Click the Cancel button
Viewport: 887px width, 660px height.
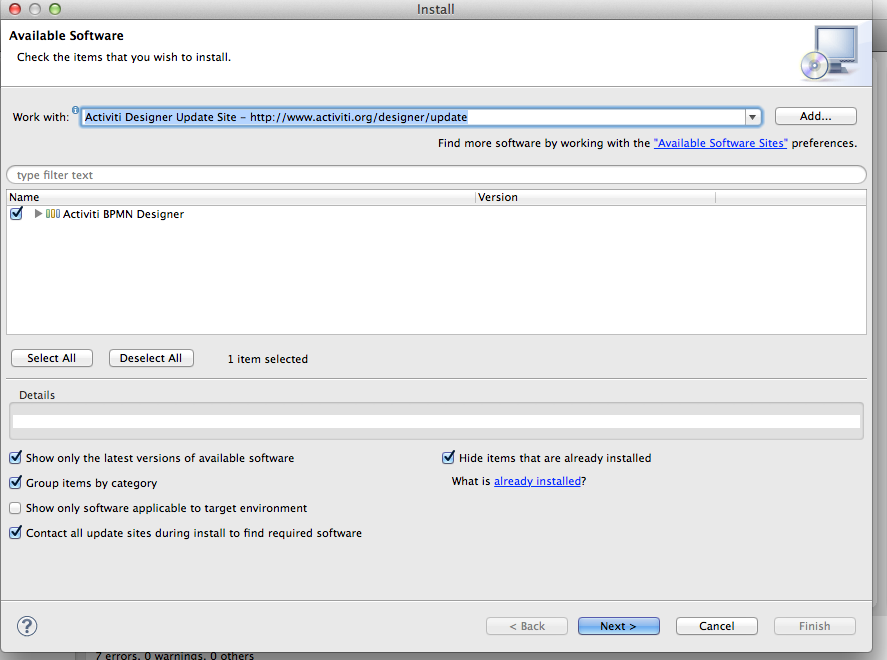[x=717, y=626]
